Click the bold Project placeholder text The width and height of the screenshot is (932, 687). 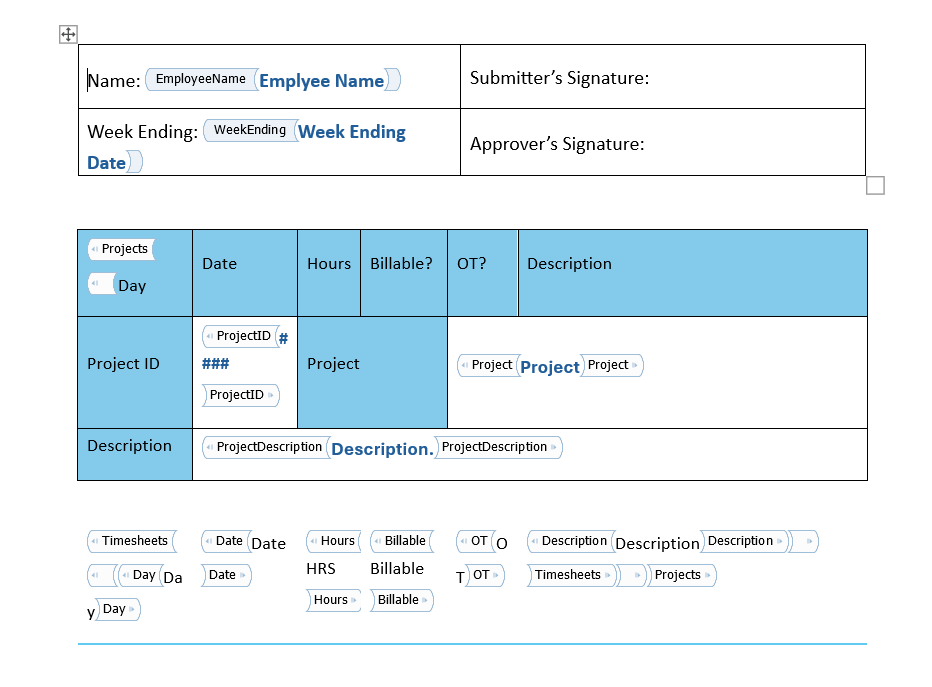pyautogui.click(x=550, y=367)
